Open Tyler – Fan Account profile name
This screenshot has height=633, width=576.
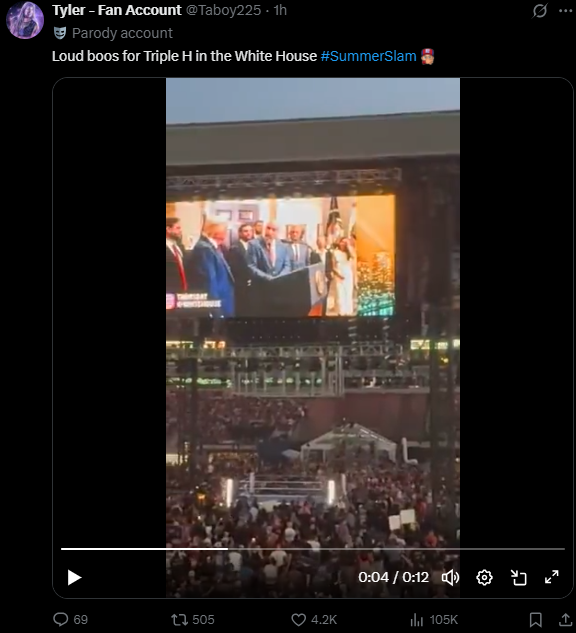pyautogui.click(x=117, y=10)
